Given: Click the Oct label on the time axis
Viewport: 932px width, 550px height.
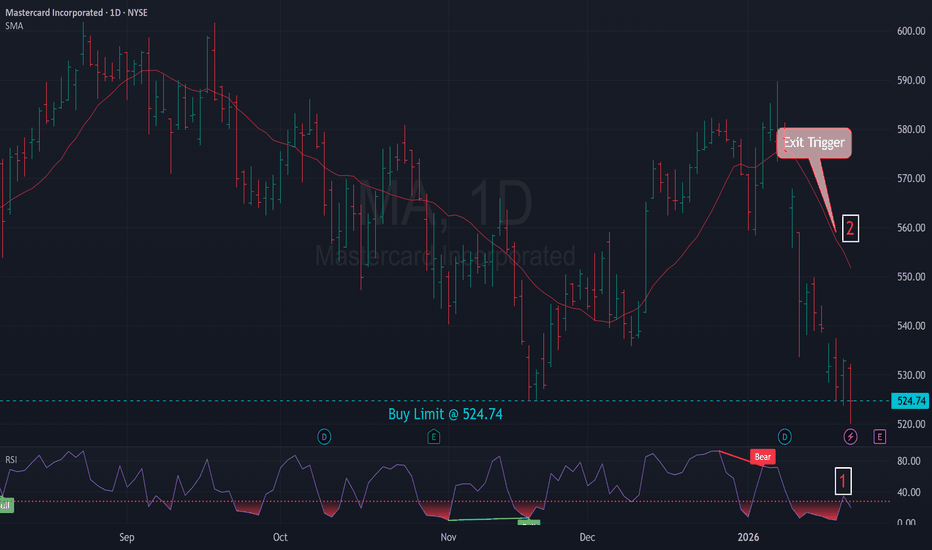Looking at the screenshot, I should [x=280, y=537].
